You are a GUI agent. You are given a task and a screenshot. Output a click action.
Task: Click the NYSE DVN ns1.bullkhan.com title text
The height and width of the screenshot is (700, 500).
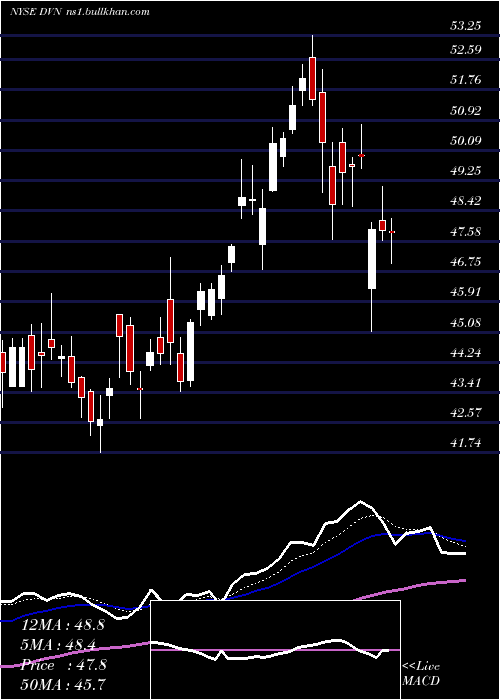point(79,12)
